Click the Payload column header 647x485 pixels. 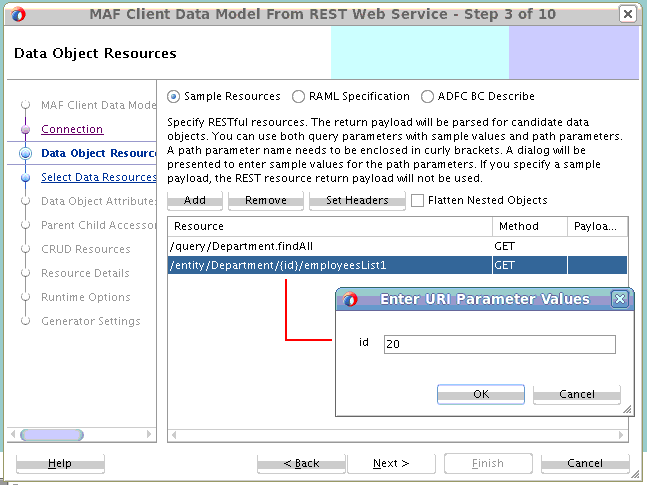pos(597,226)
